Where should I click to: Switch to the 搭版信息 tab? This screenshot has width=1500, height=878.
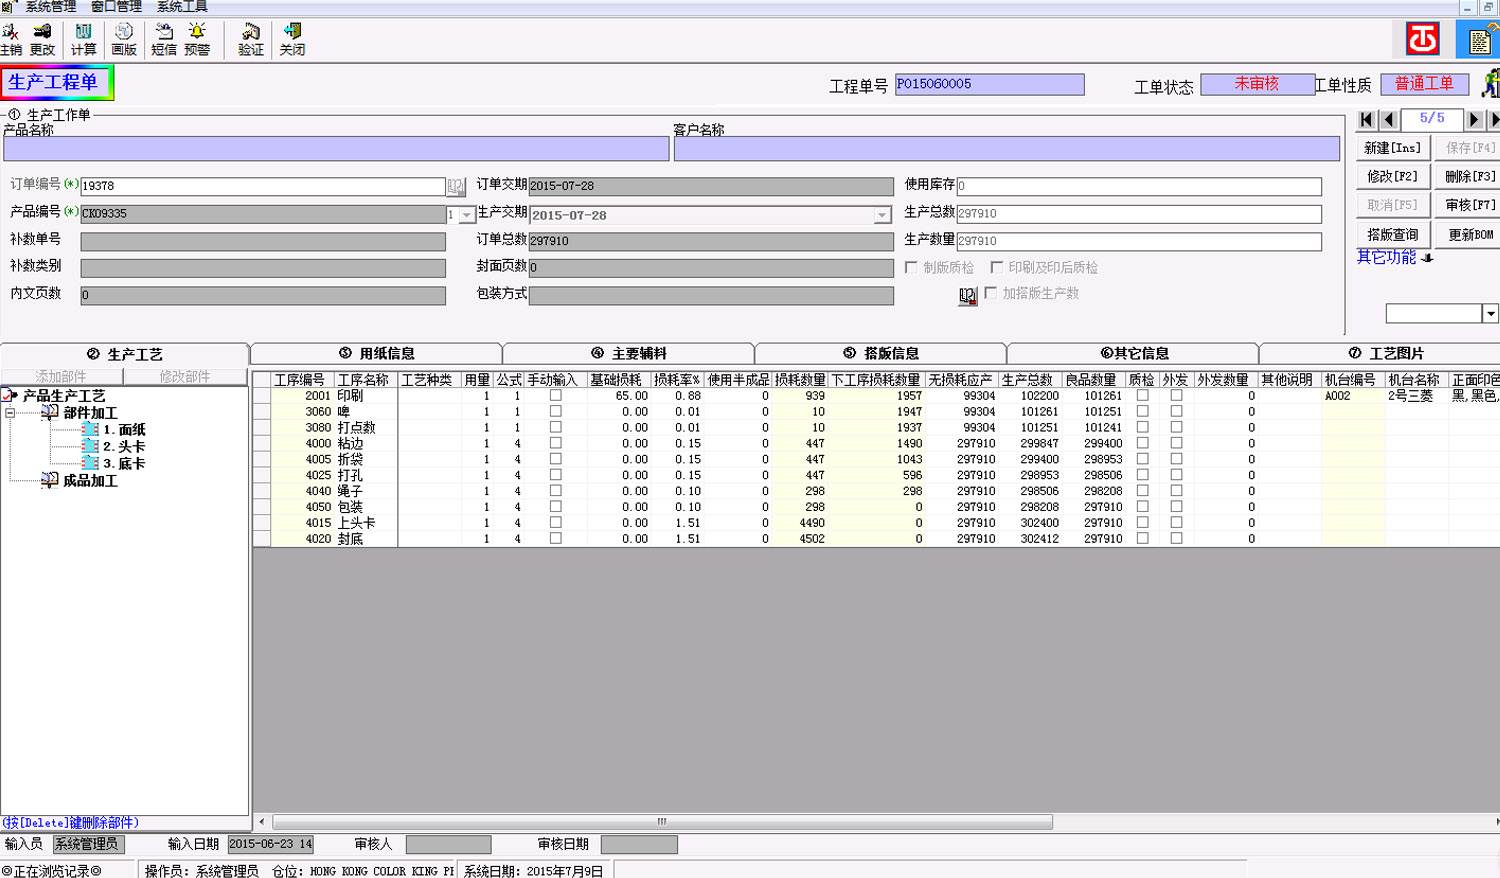tap(880, 353)
